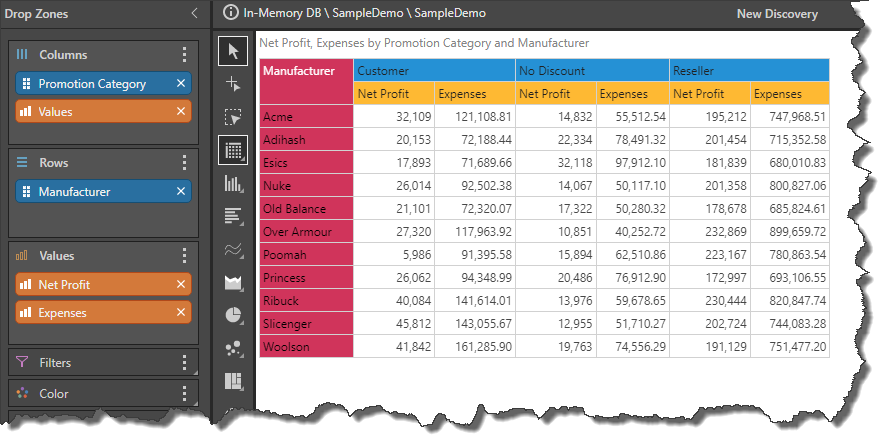Image resolution: width=892 pixels, height=448 pixels.
Task: Collapse the Drop Zones panel
Action: coord(194,14)
